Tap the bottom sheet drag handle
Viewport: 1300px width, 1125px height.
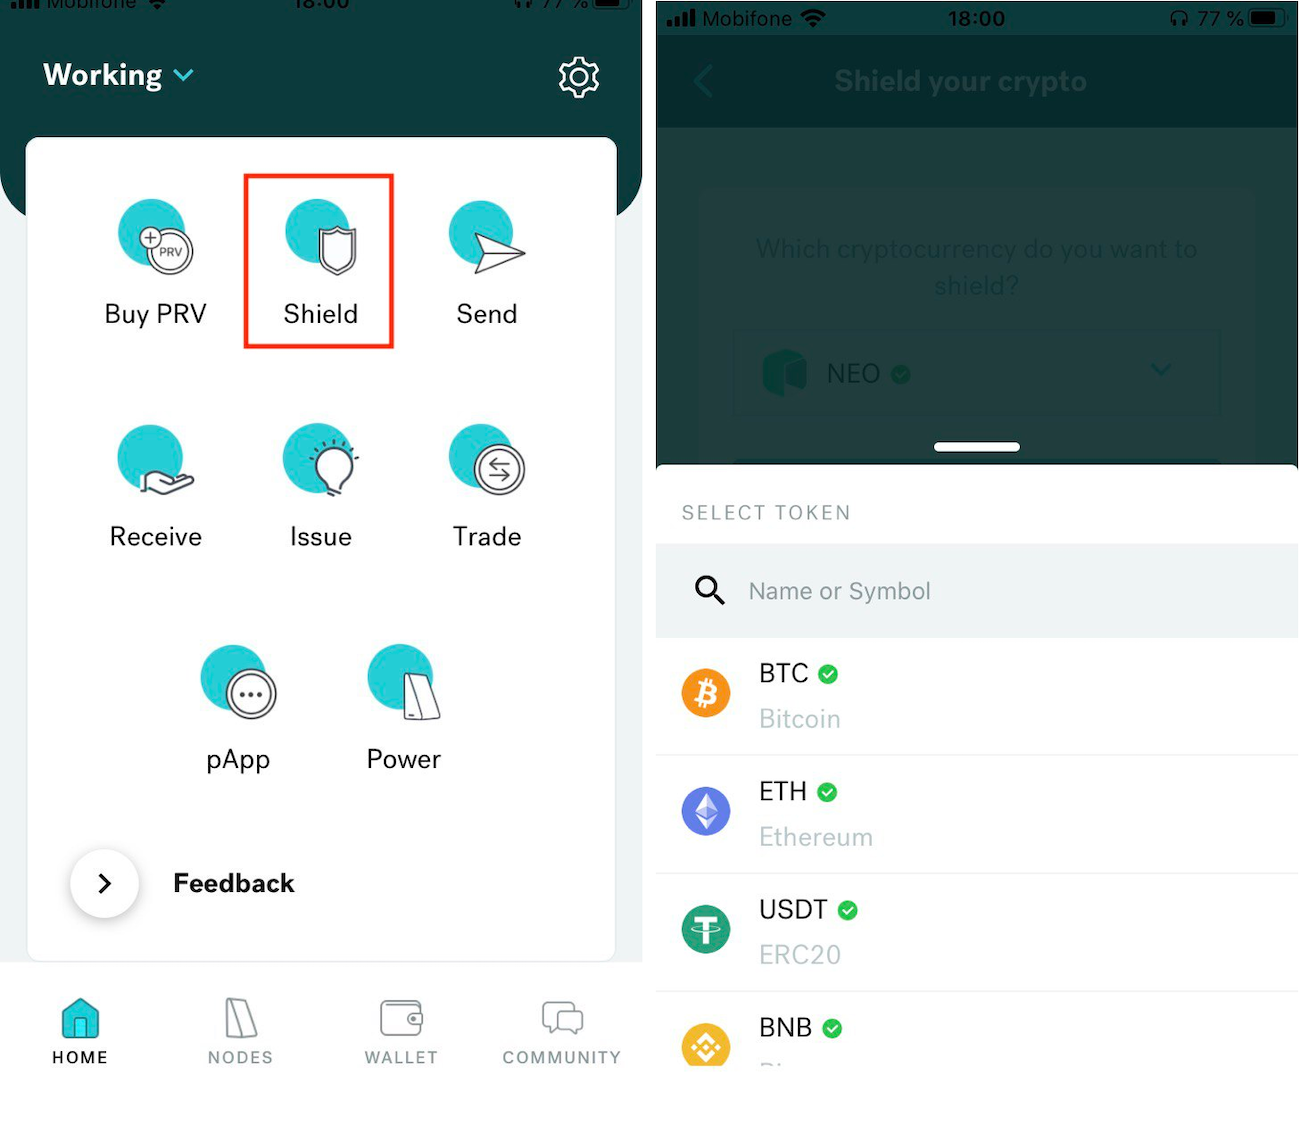977,447
